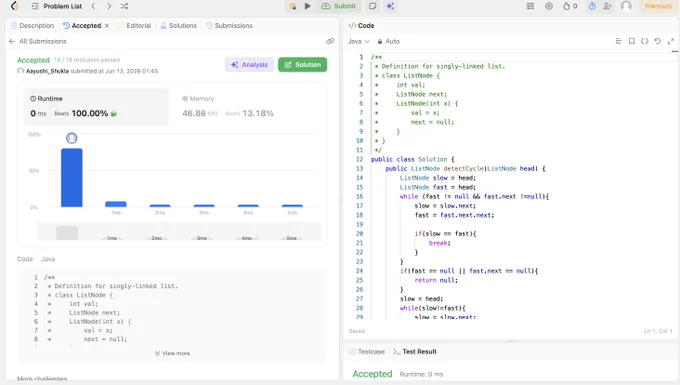Open the profile avatar menu
Image resolution: width=680 pixels, height=385 pixels.
point(626,6)
